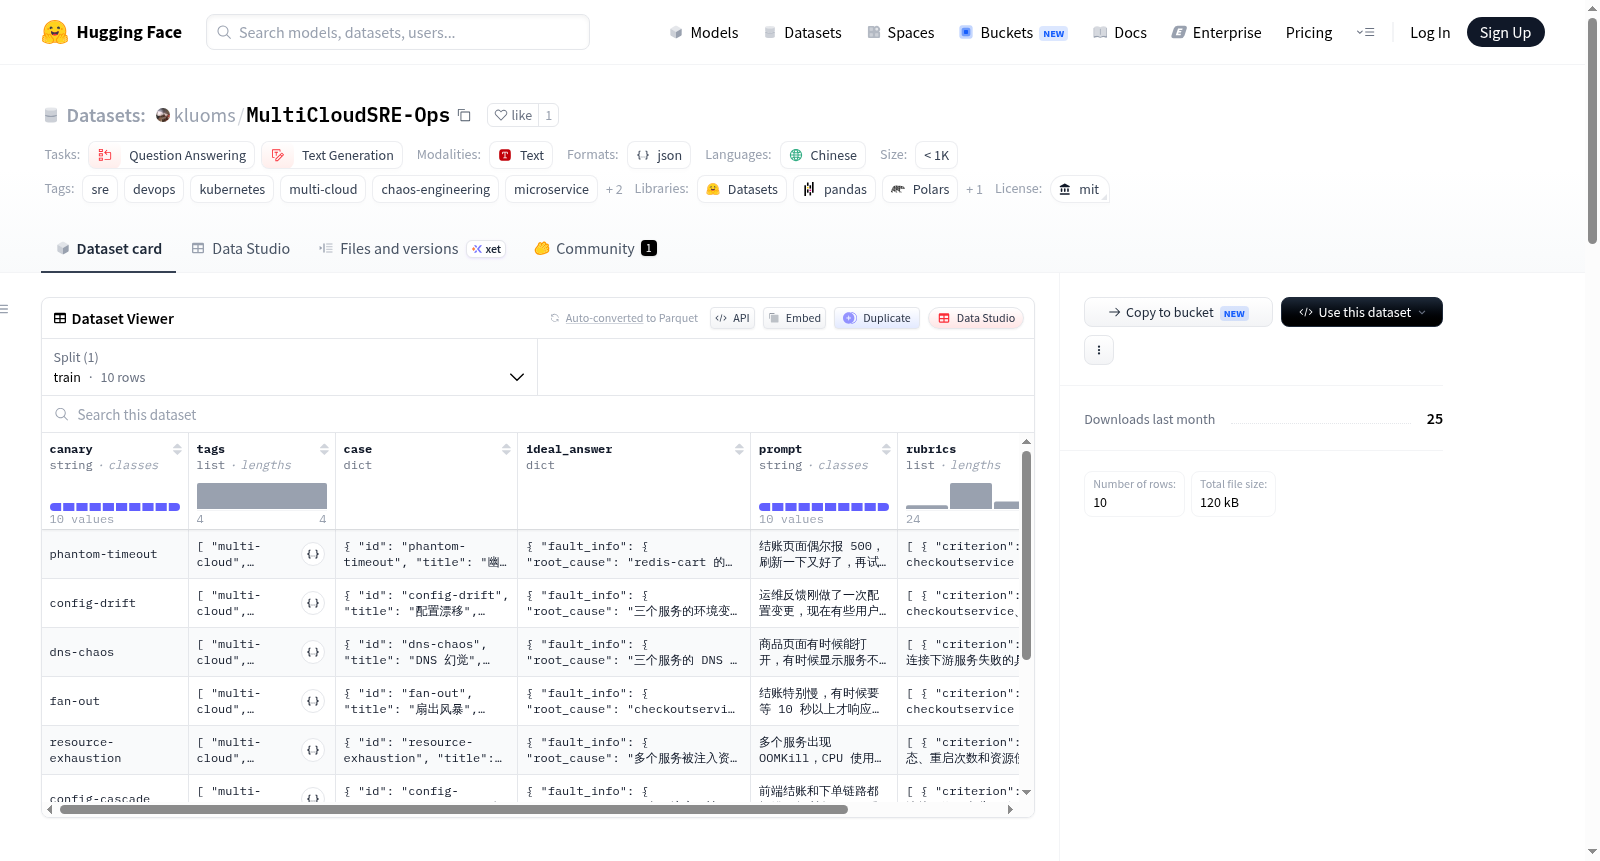Click the table's vertical scrollbar thumb

(x=1026, y=555)
